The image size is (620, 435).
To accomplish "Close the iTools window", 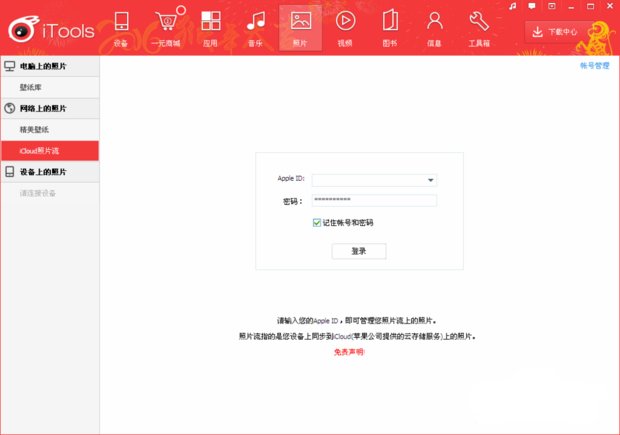I will [x=610, y=6].
